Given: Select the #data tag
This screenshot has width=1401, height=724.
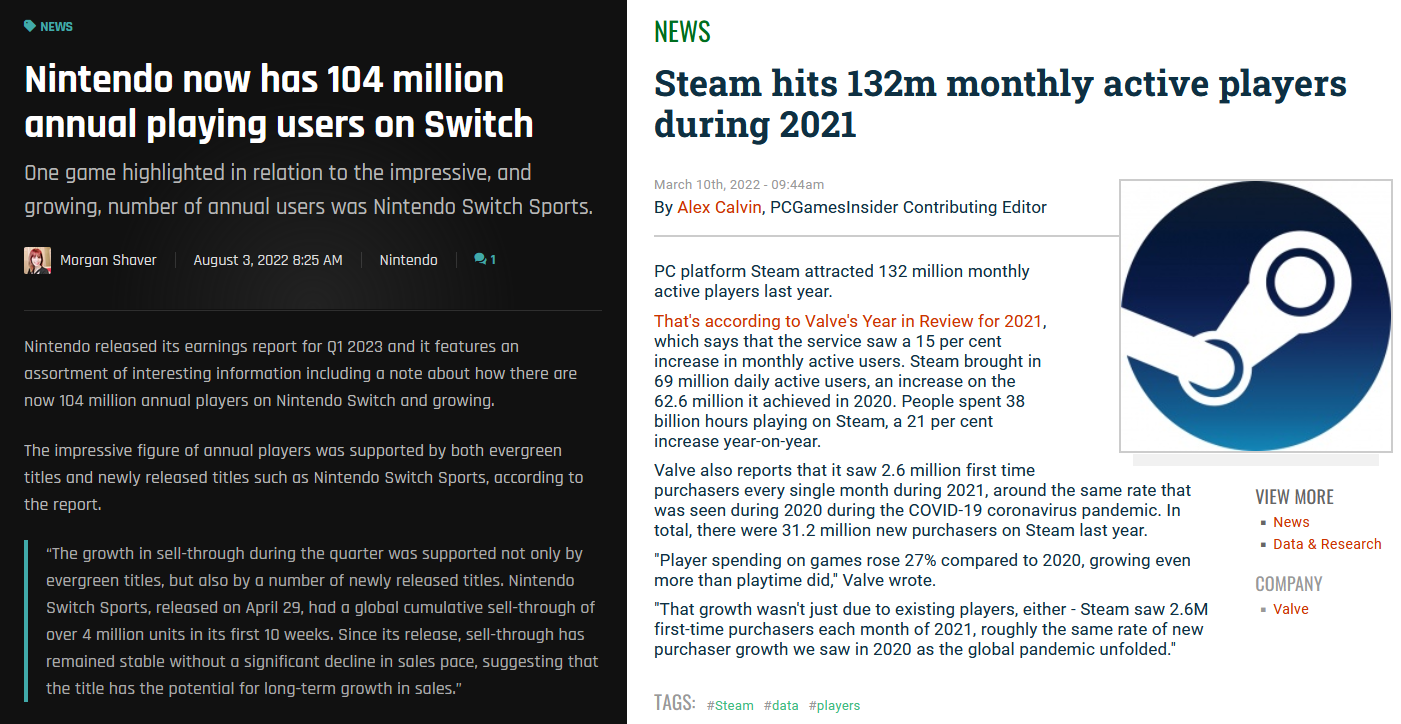Looking at the screenshot, I should pos(781,705).
